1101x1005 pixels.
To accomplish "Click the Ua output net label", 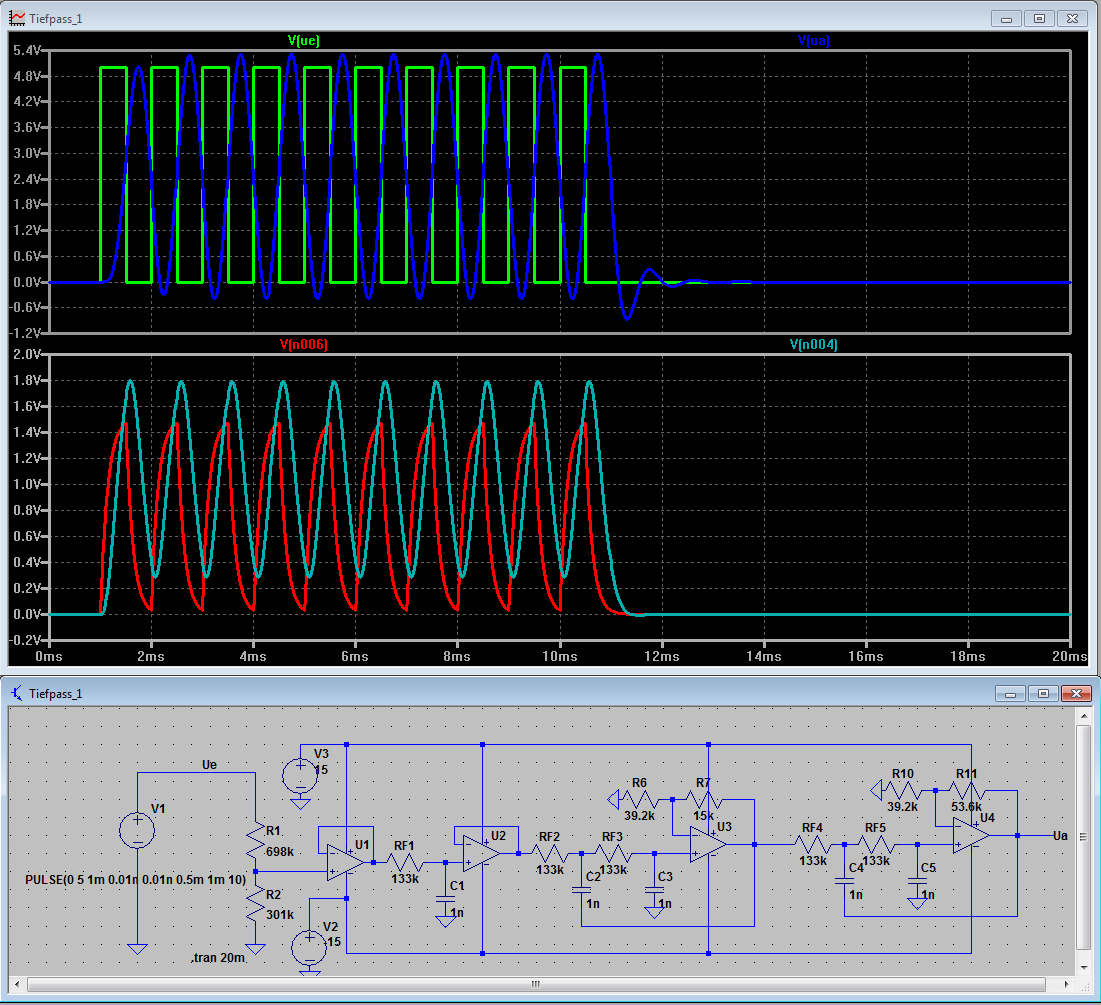I will point(1062,835).
